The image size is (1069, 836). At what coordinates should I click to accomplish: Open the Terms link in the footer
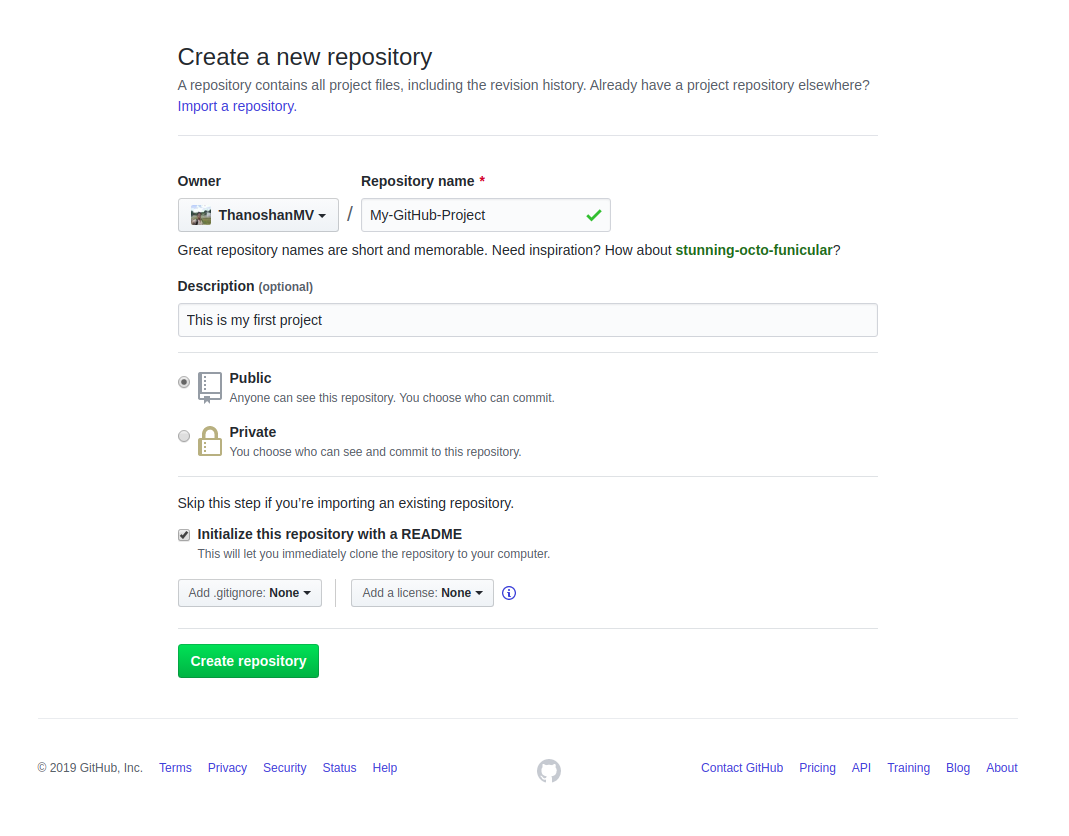coord(175,767)
